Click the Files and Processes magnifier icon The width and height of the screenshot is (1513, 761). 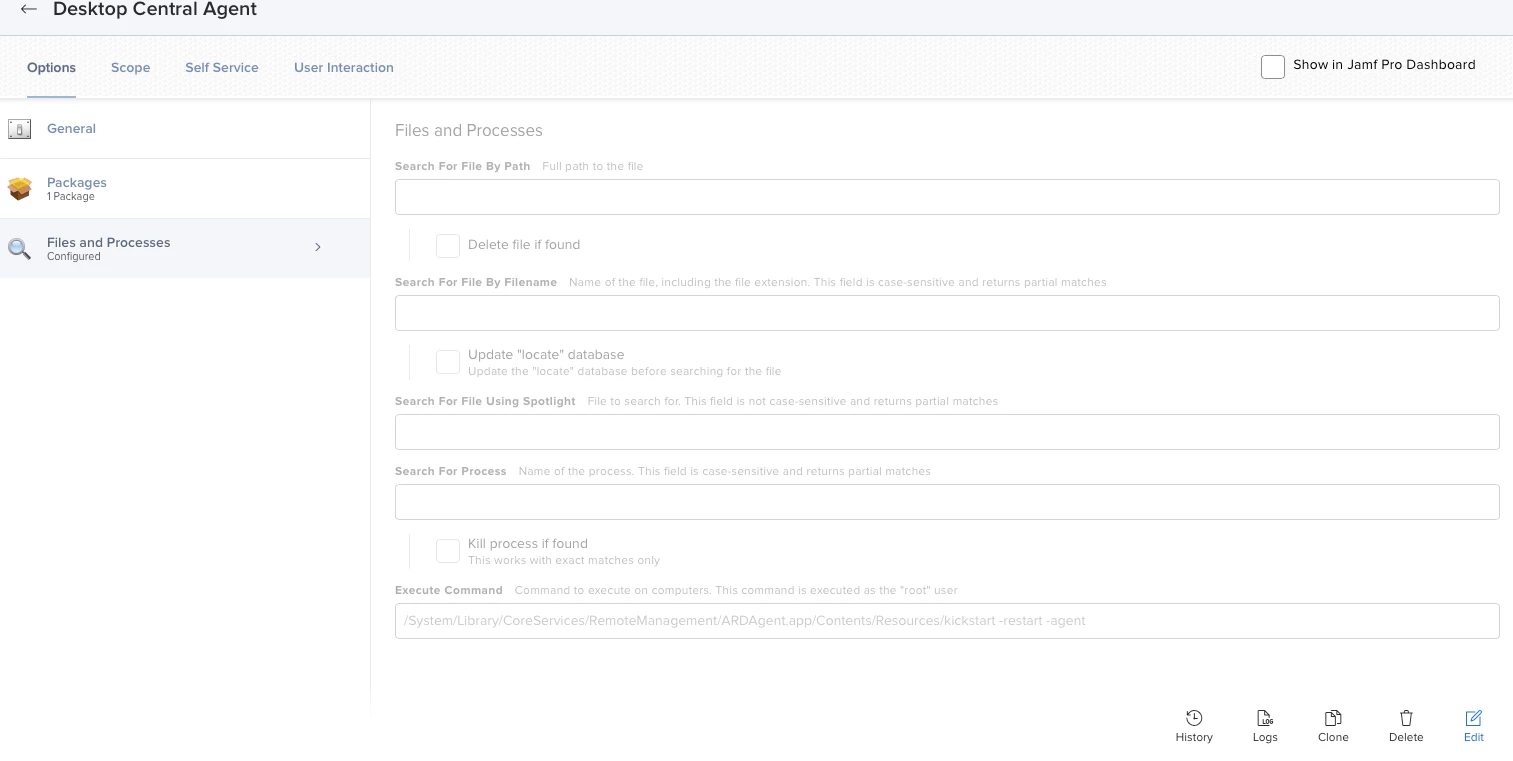[19, 248]
